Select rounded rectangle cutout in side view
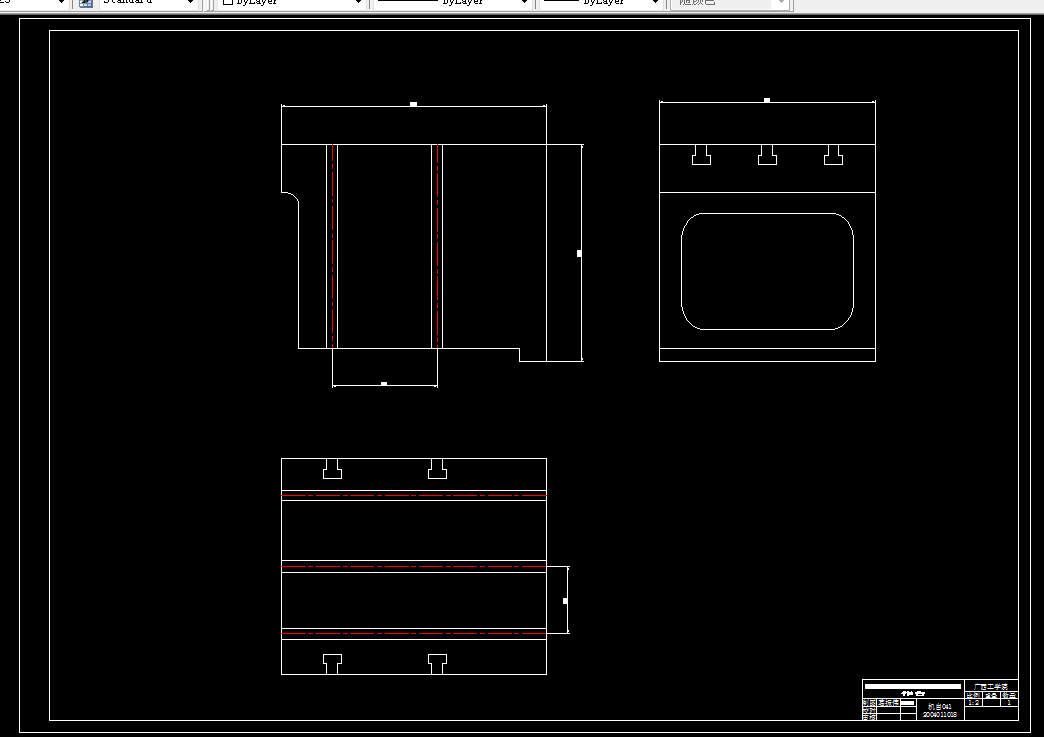Viewport: 1044px width, 737px height. coord(767,272)
